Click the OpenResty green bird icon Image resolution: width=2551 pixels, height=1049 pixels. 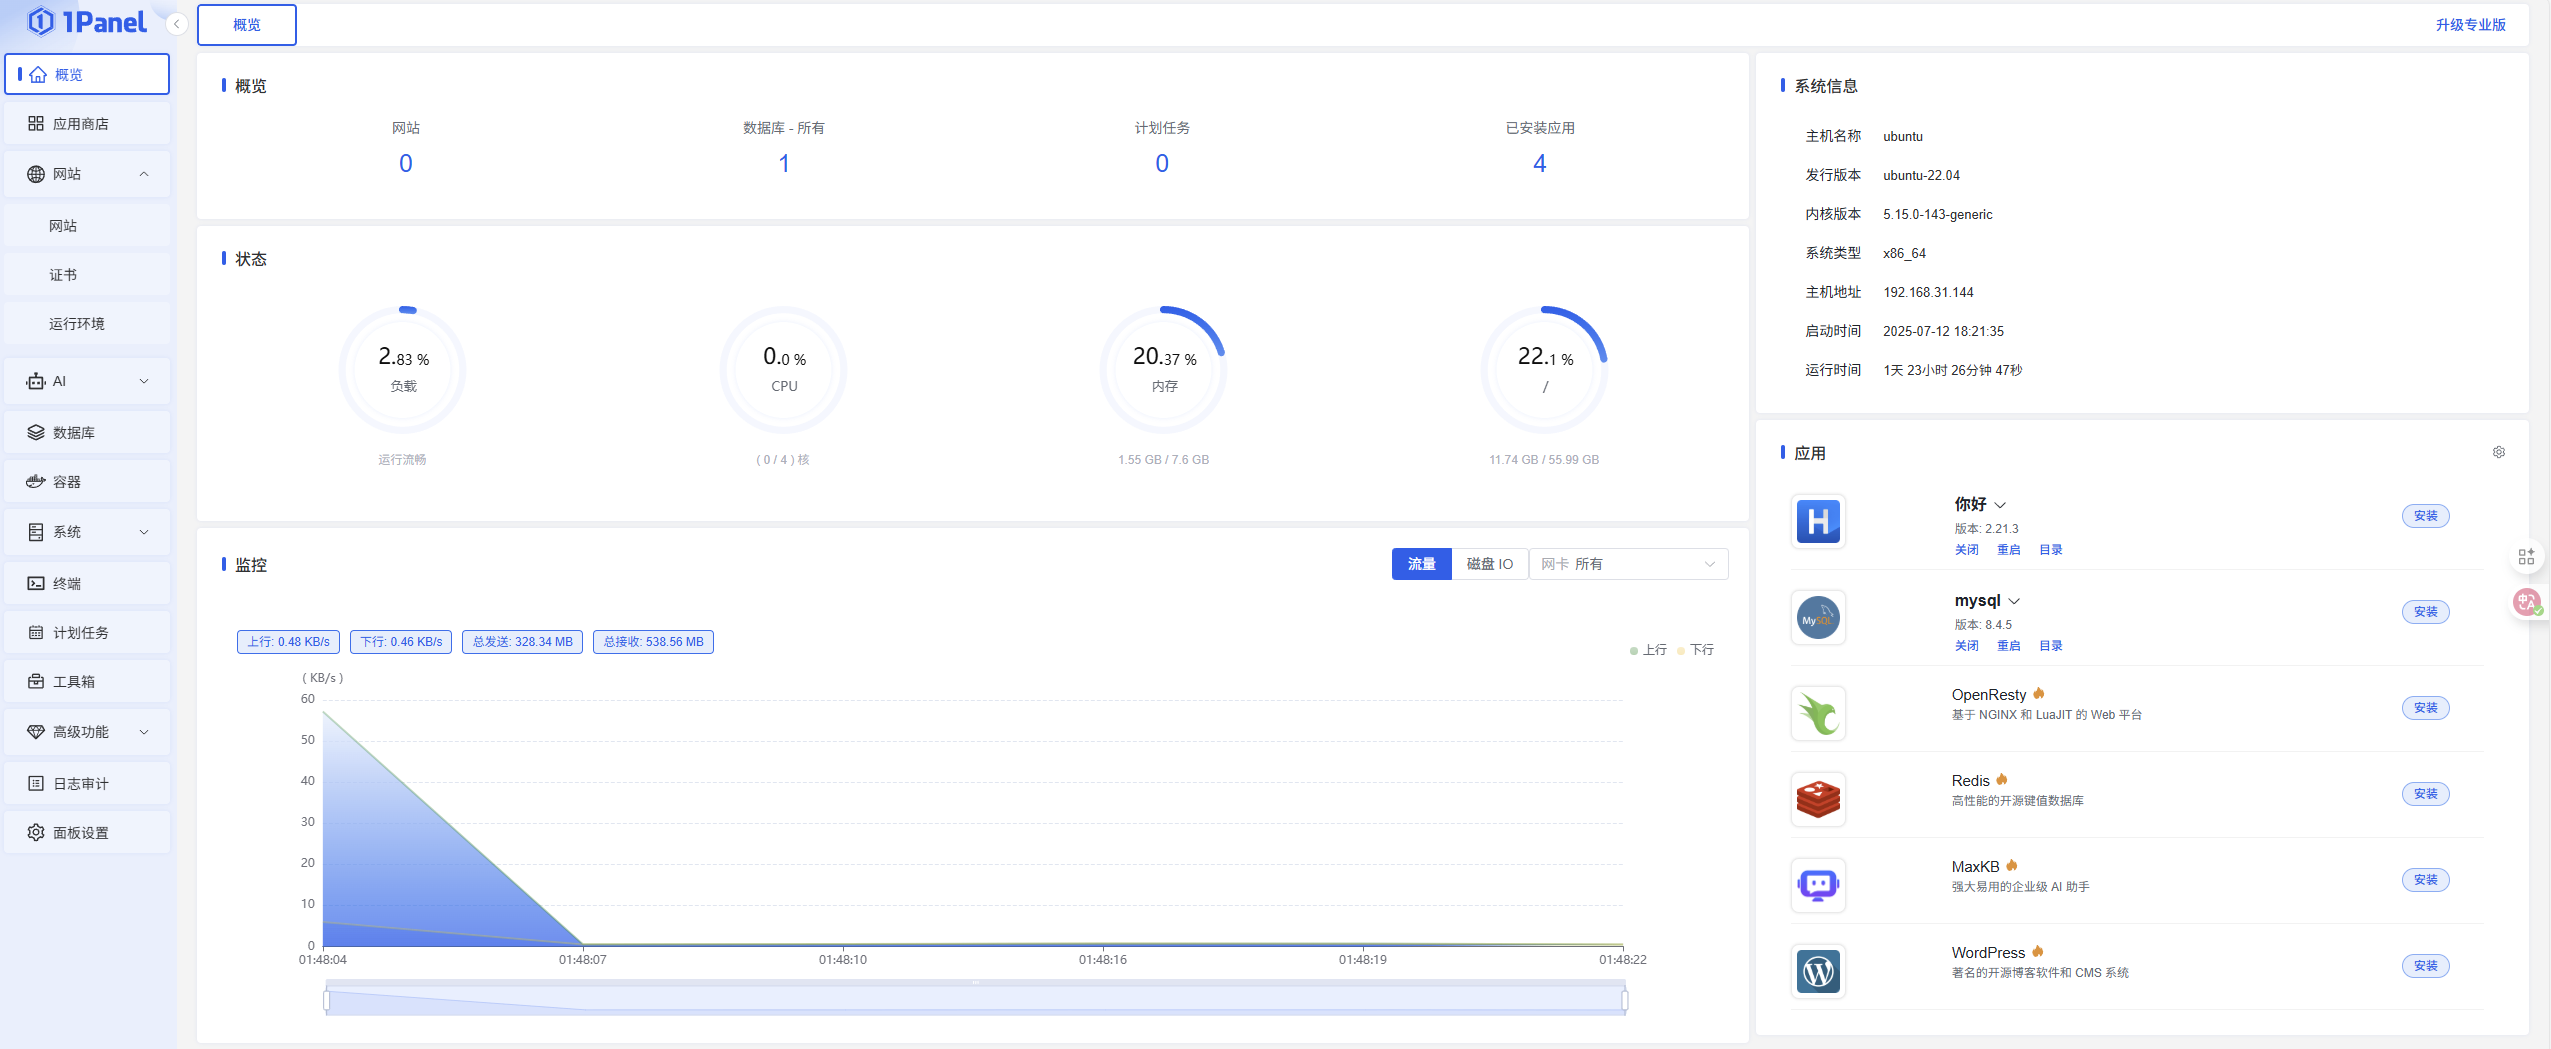click(1818, 713)
